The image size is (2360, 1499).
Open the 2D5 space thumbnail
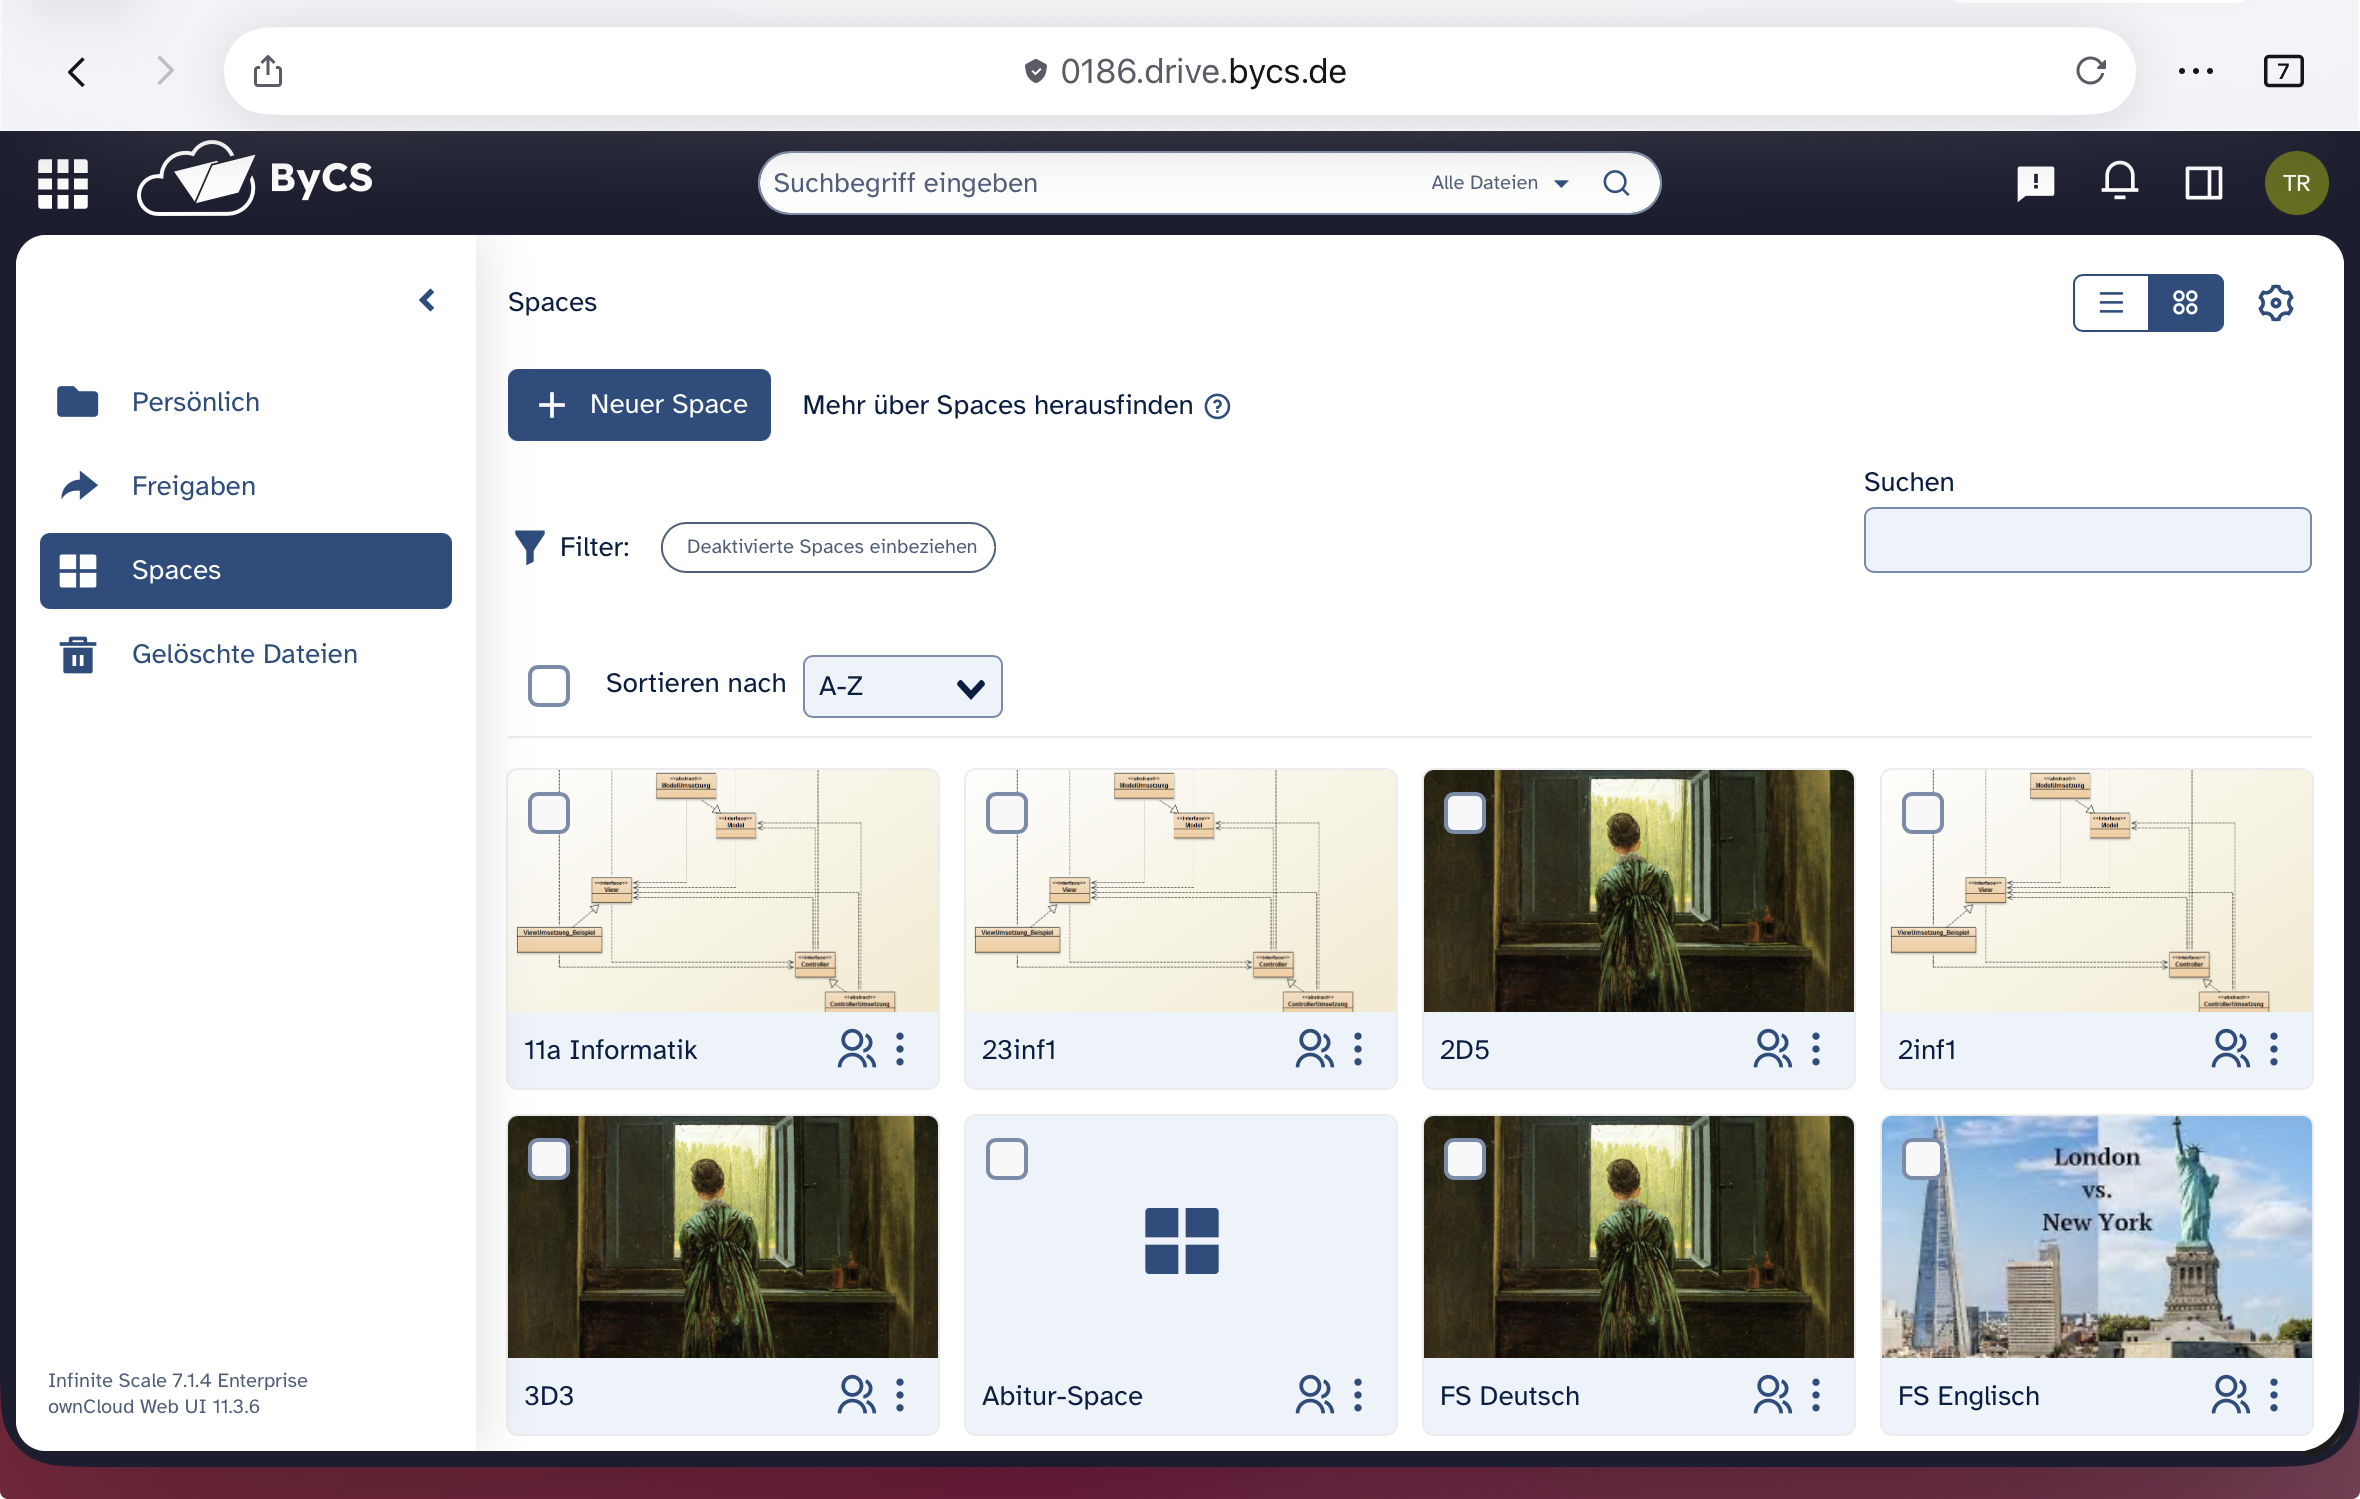pyautogui.click(x=1638, y=890)
